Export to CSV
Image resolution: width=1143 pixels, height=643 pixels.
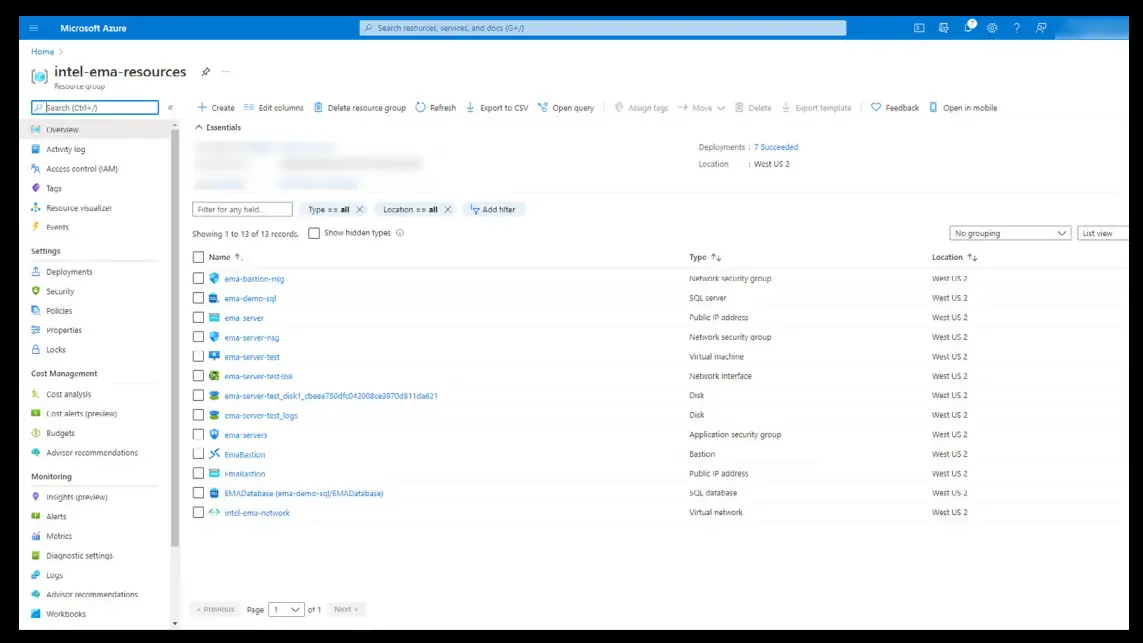point(497,108)
